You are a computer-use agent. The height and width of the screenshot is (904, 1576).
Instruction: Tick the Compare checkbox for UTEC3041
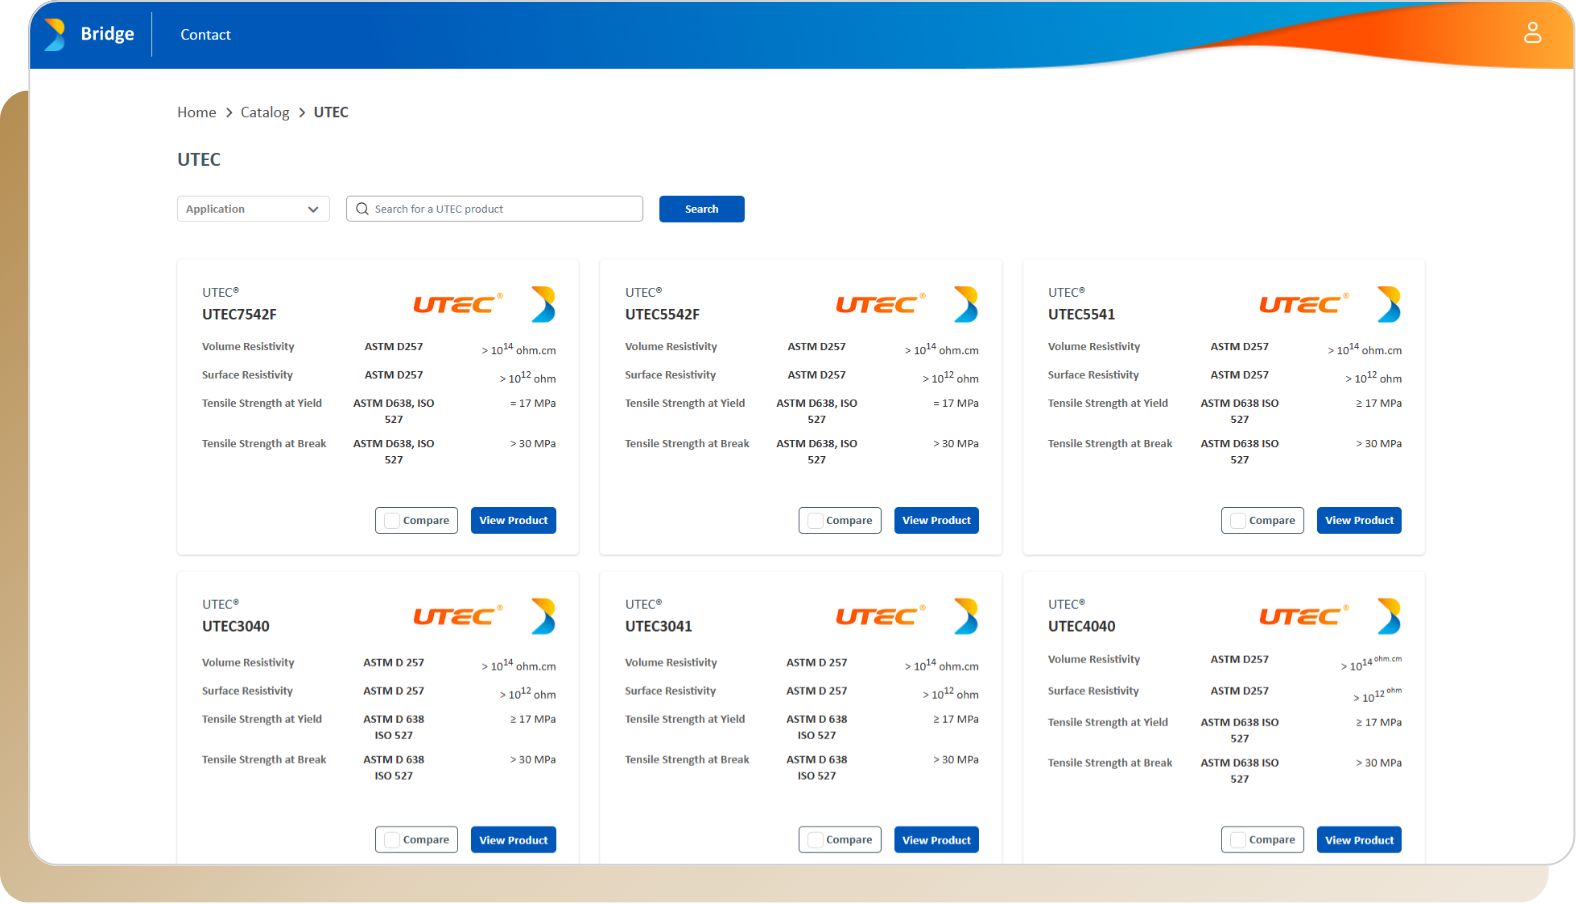[x=815, y=840]
